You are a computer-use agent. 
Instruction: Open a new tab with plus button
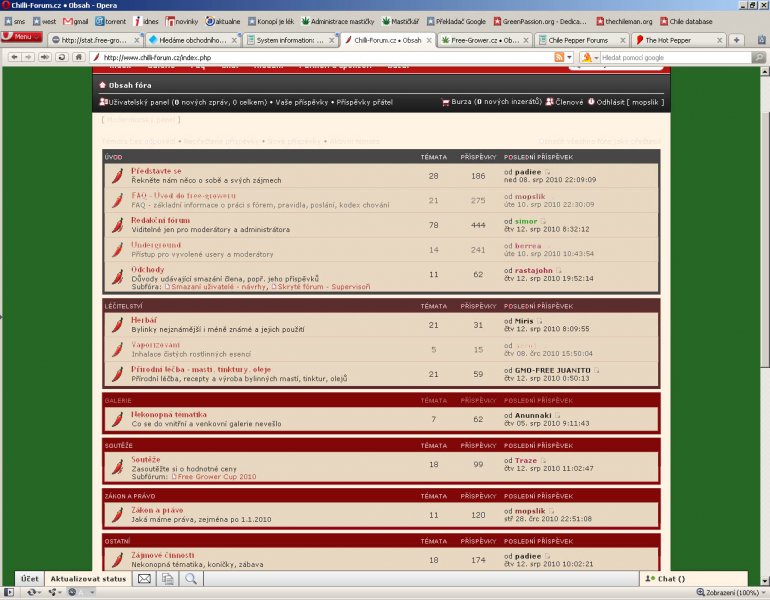(737, 40)
